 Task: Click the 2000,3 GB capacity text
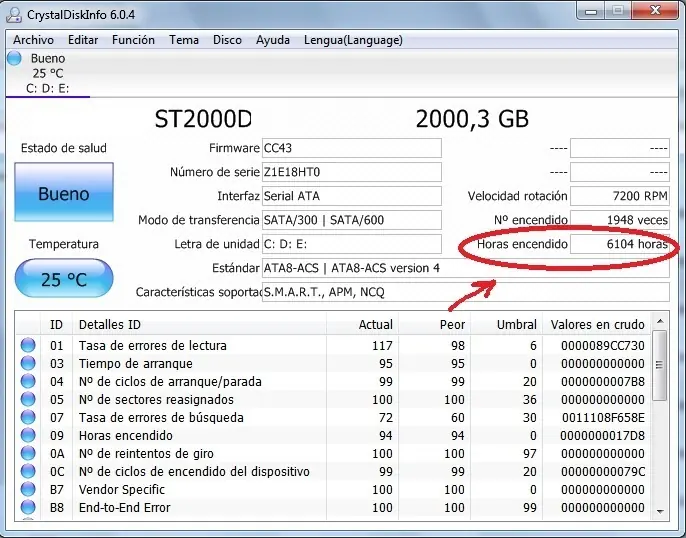[472, 119]
